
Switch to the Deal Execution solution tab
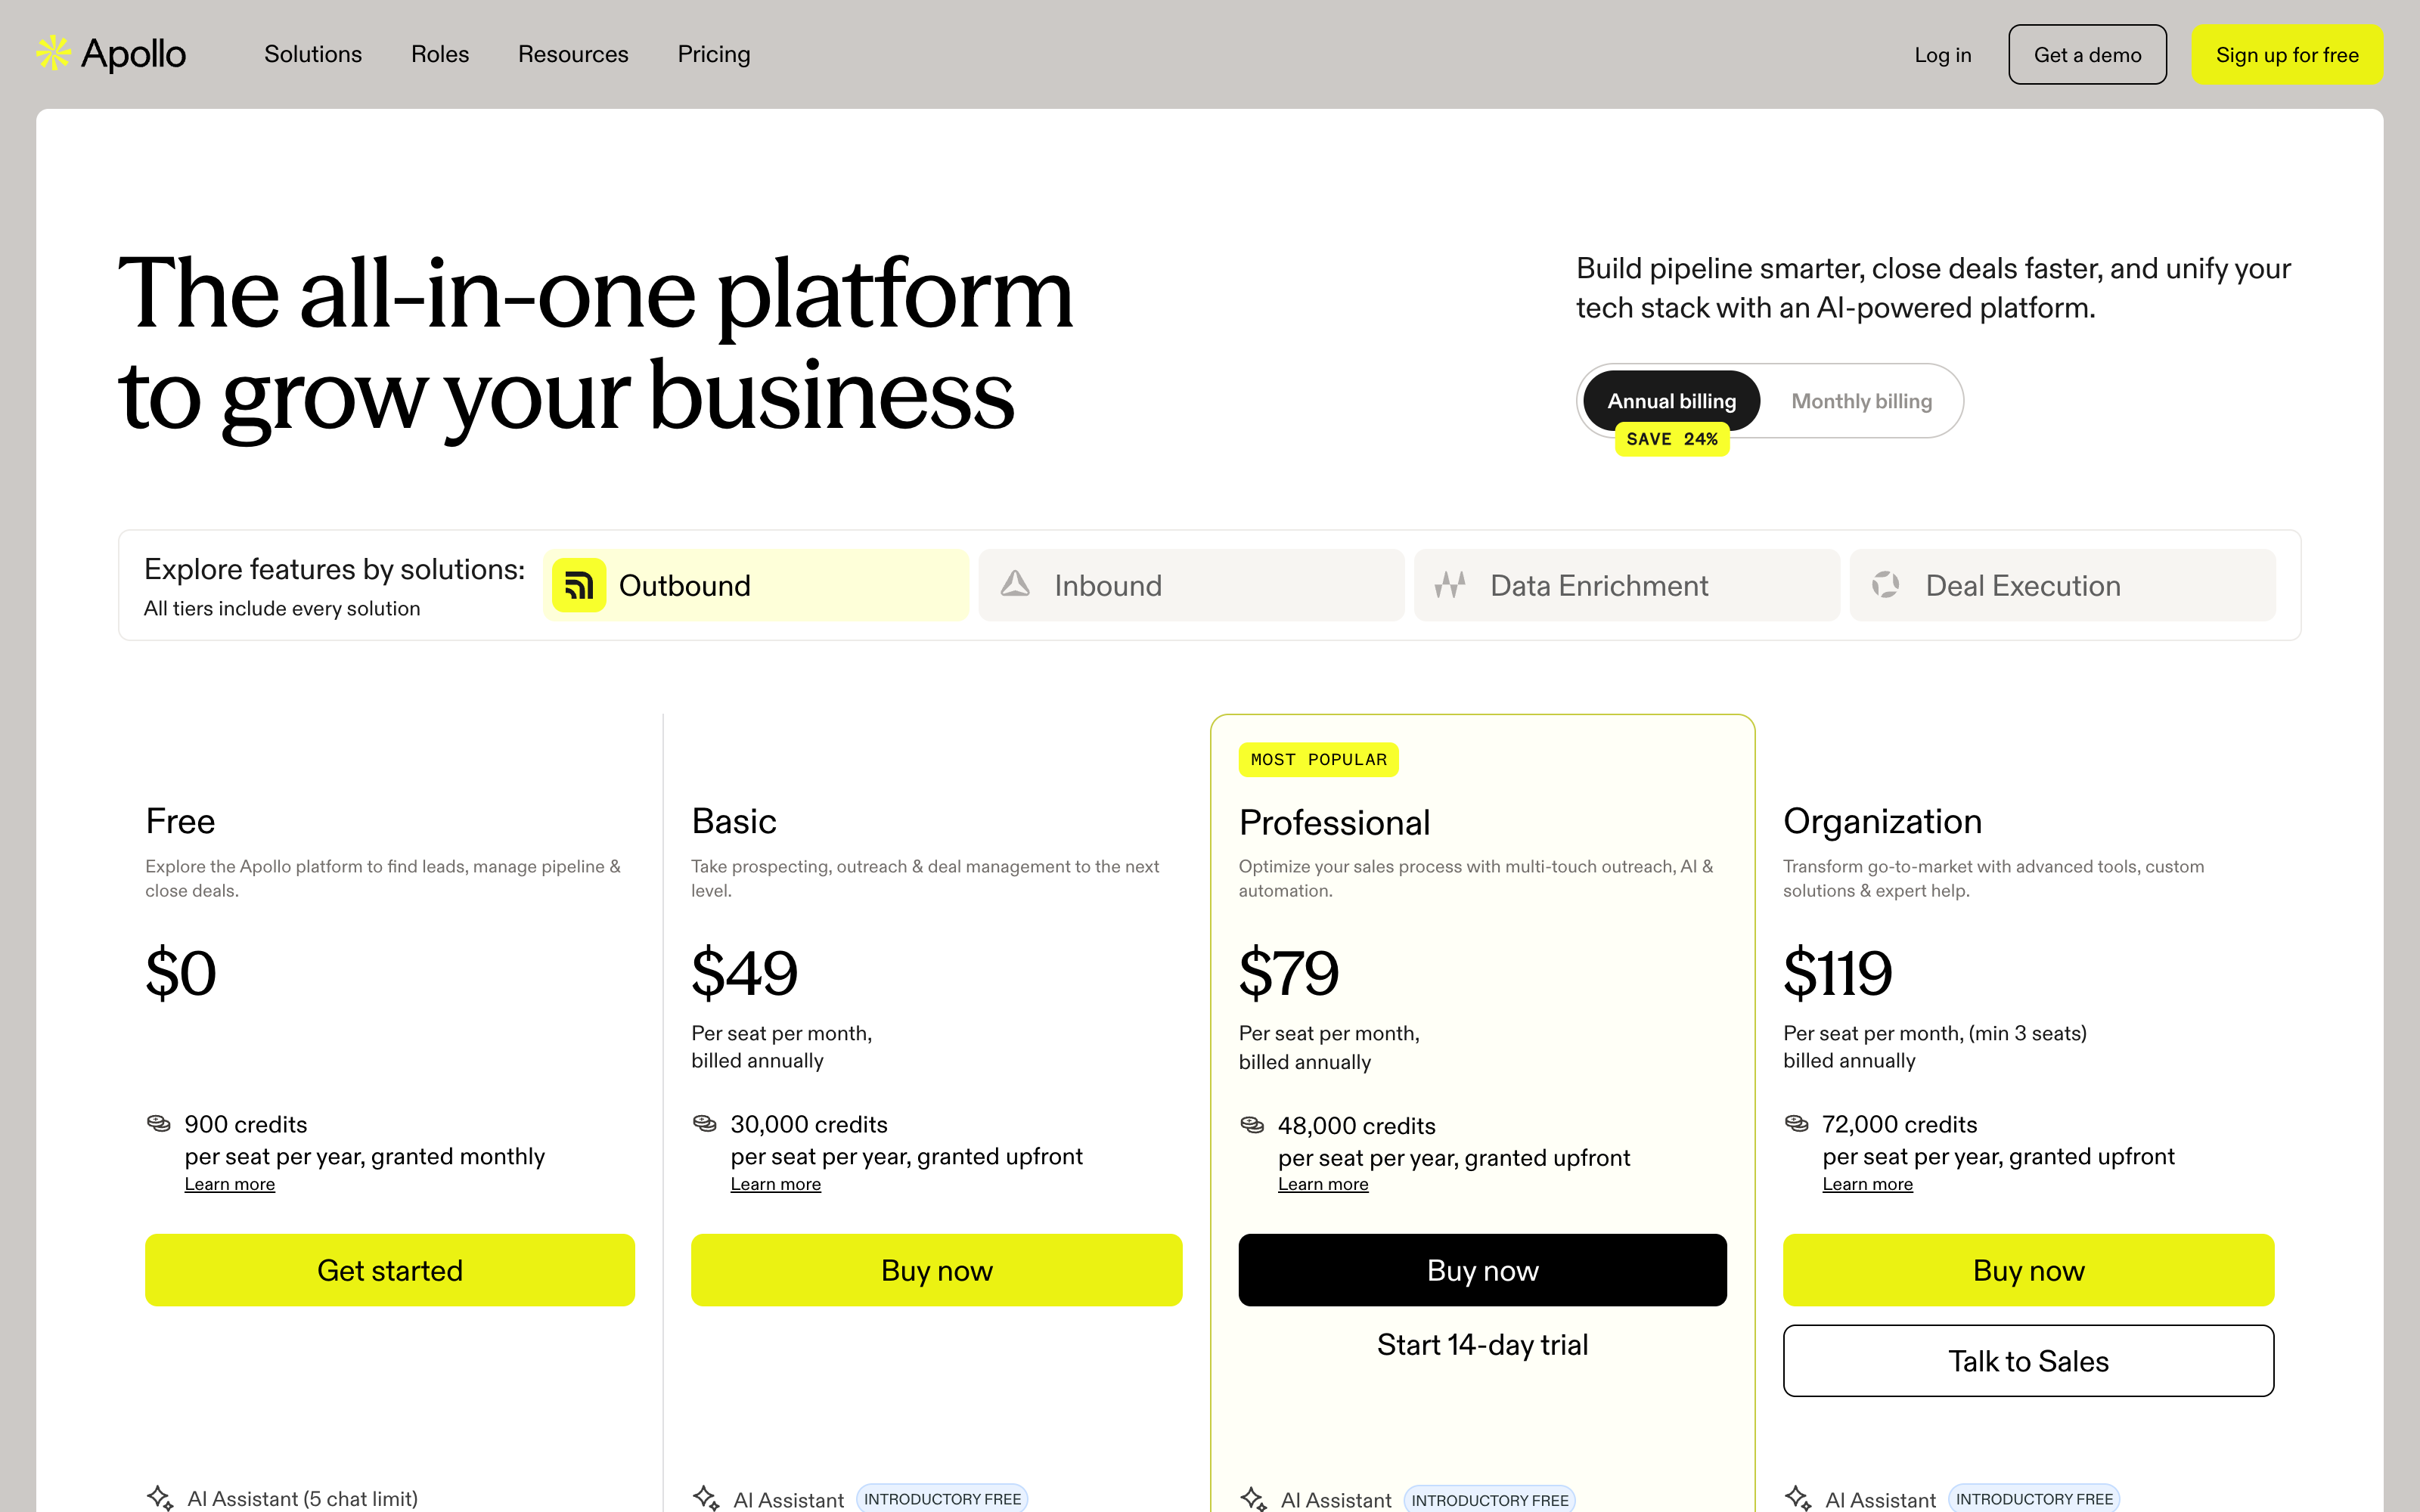pos(2062,585)
